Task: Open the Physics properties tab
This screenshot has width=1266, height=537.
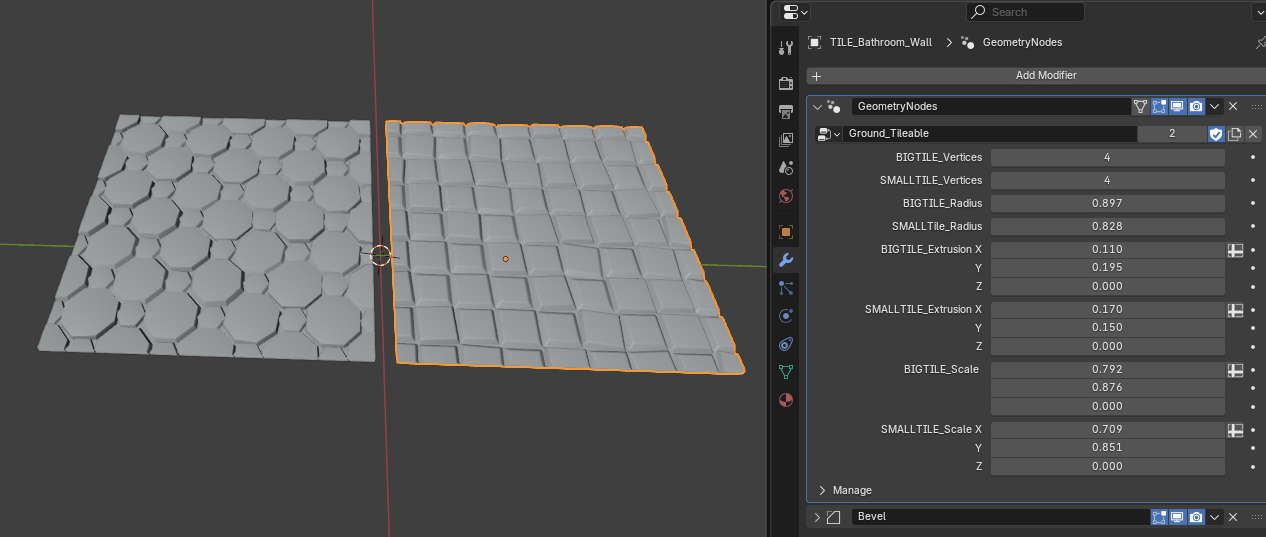Action: click(x=786, y=316)
